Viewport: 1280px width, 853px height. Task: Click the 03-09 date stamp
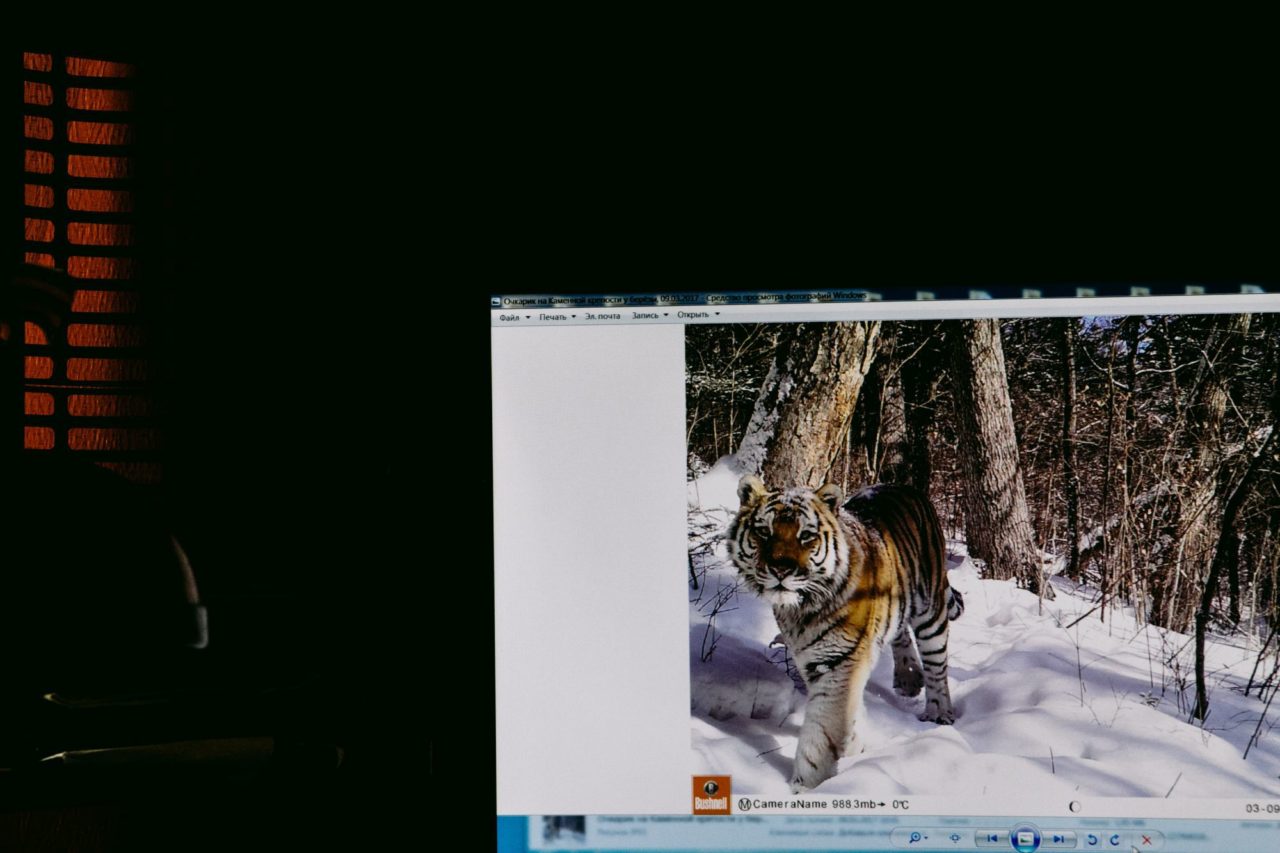coord(1261,808)
